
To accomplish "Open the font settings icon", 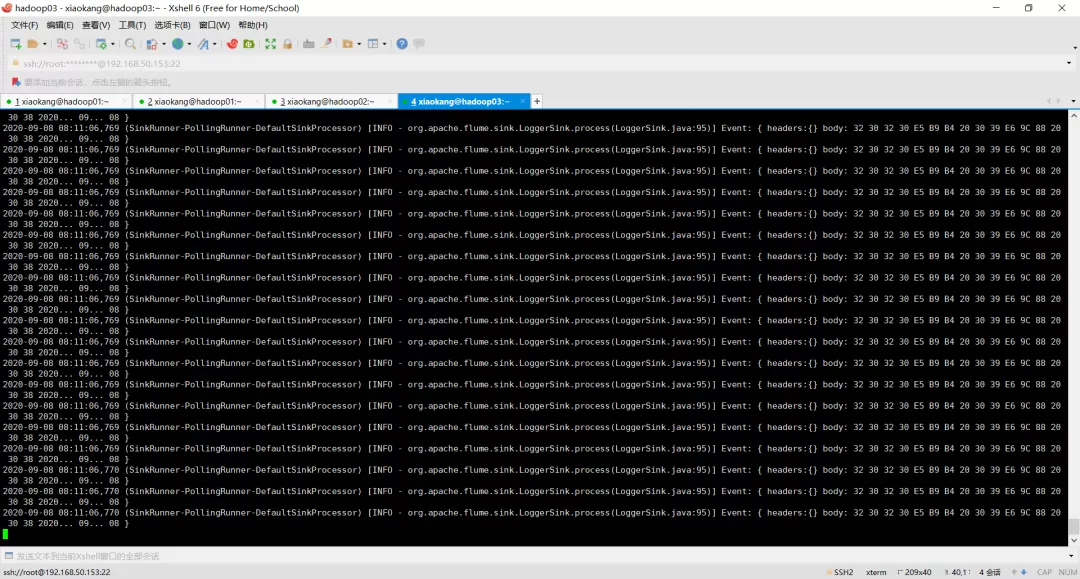I will 203,44.
